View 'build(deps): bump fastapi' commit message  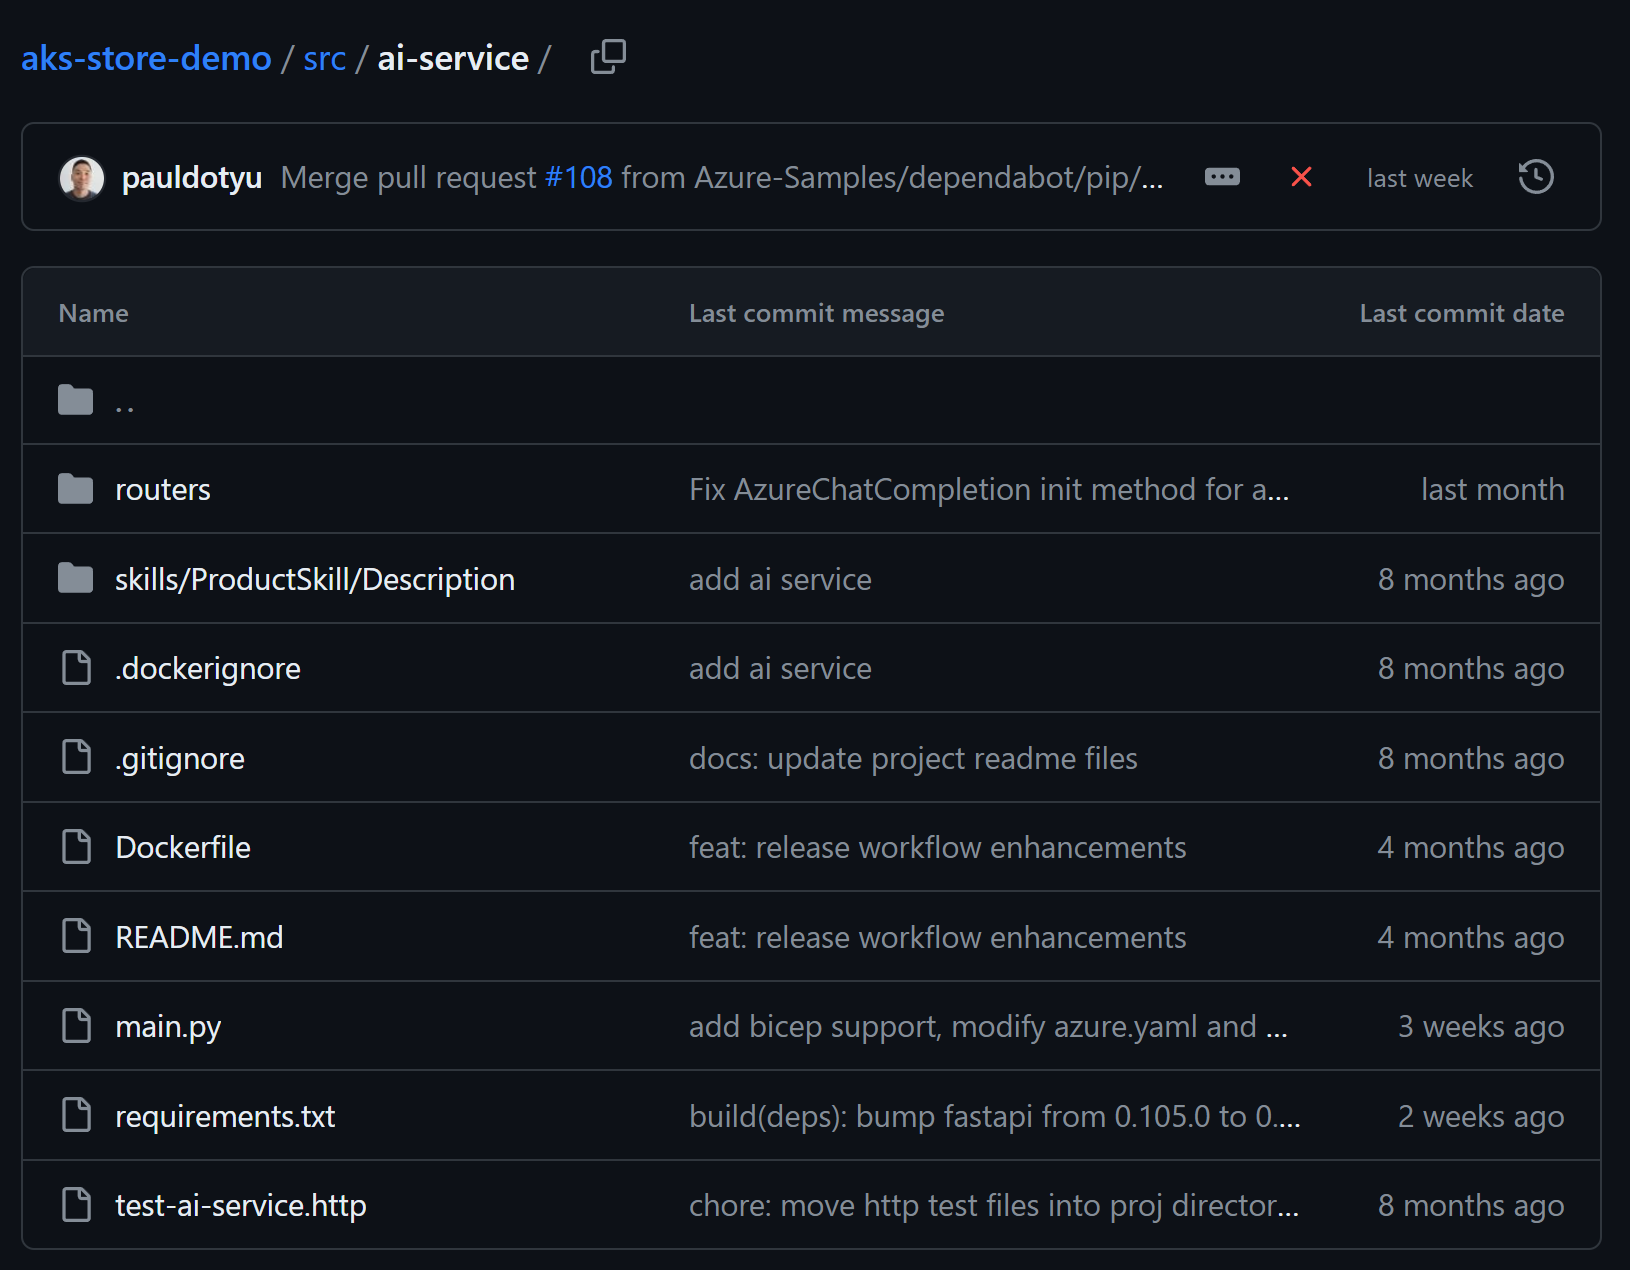coord(994,1116)
